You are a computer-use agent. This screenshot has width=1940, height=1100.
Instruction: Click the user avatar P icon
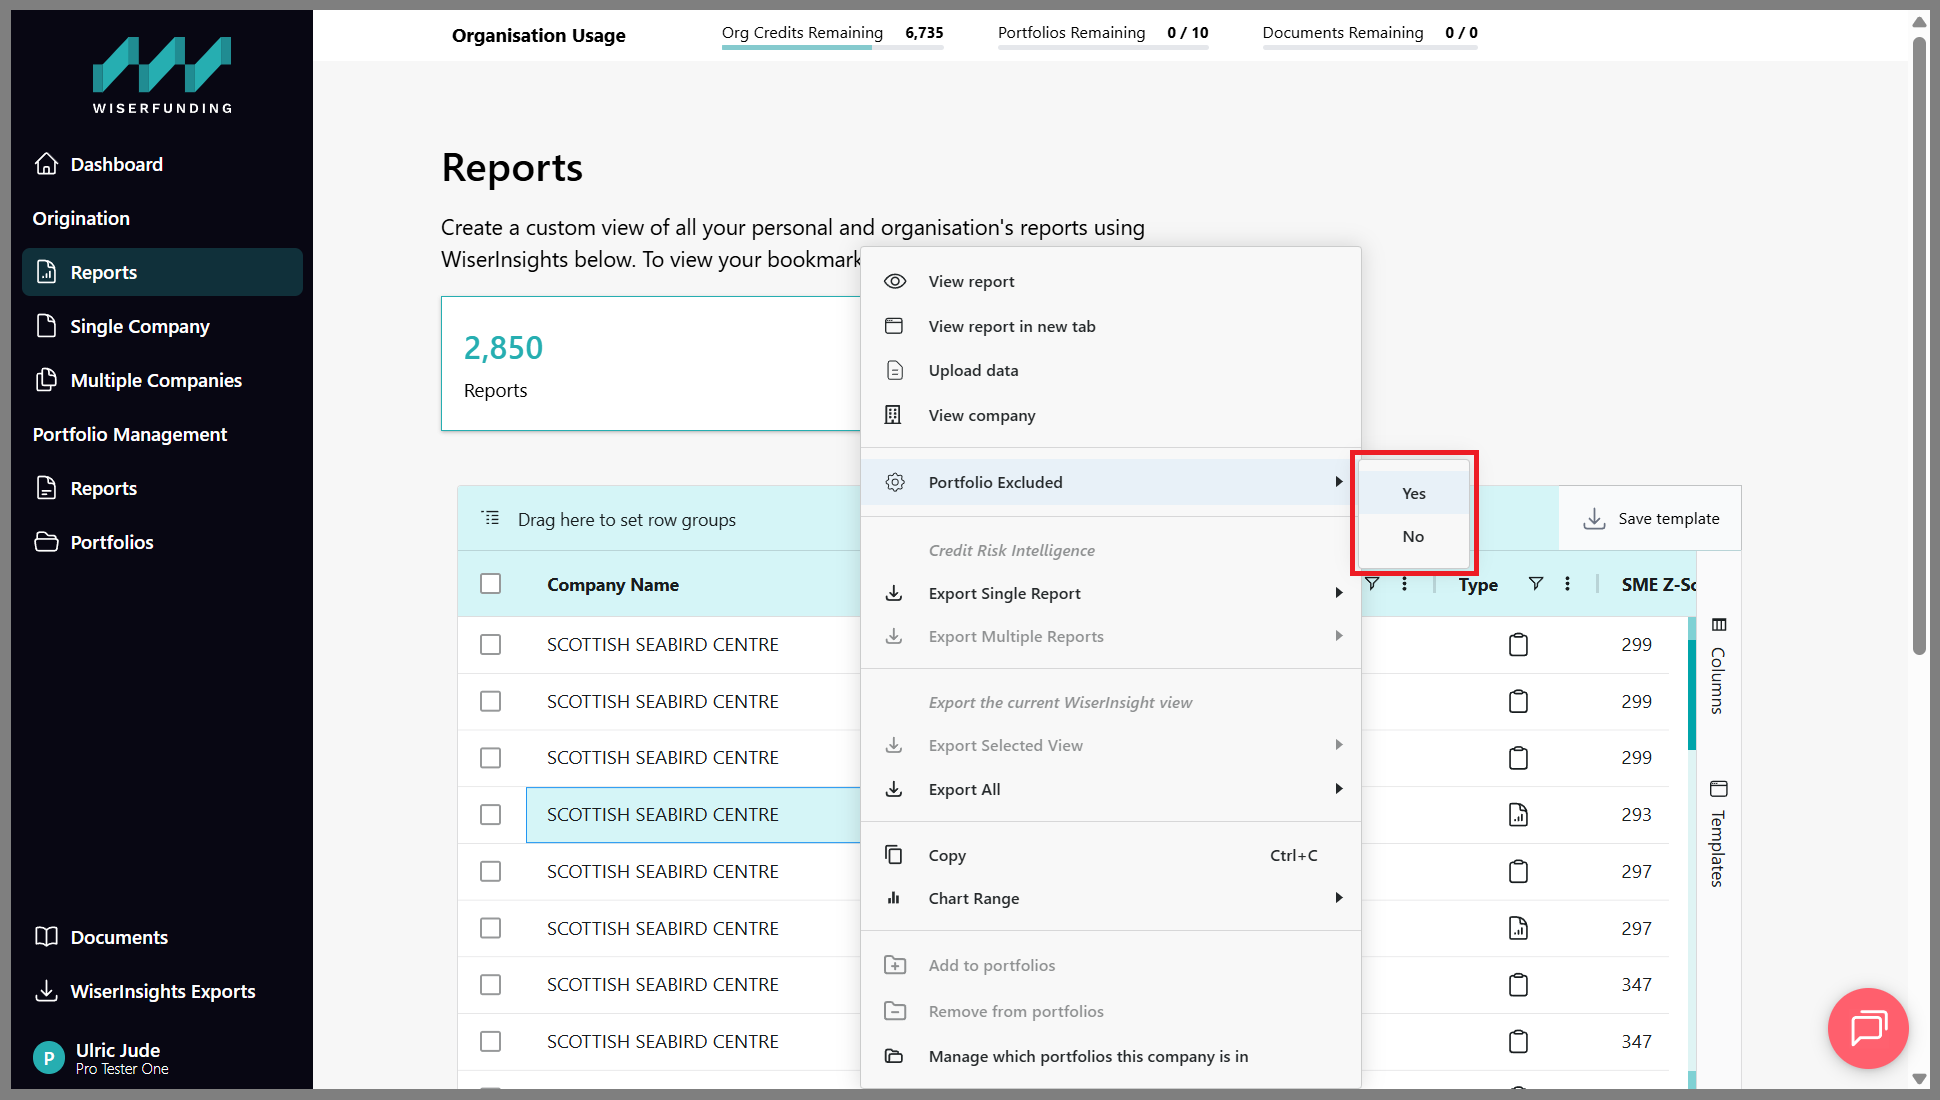pyautogui.click(x=49, y=1058)
